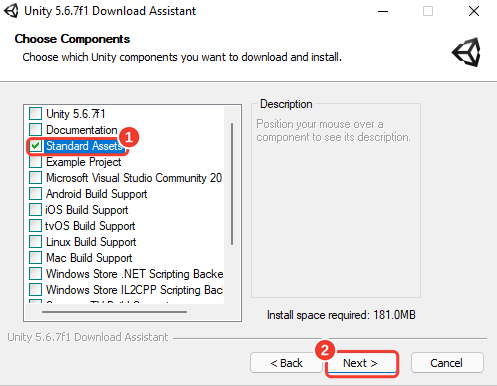Viewport: 497px width, 386px height.
Task: Select the 'Documentation' list label
Action: click(x=82, y=130)
